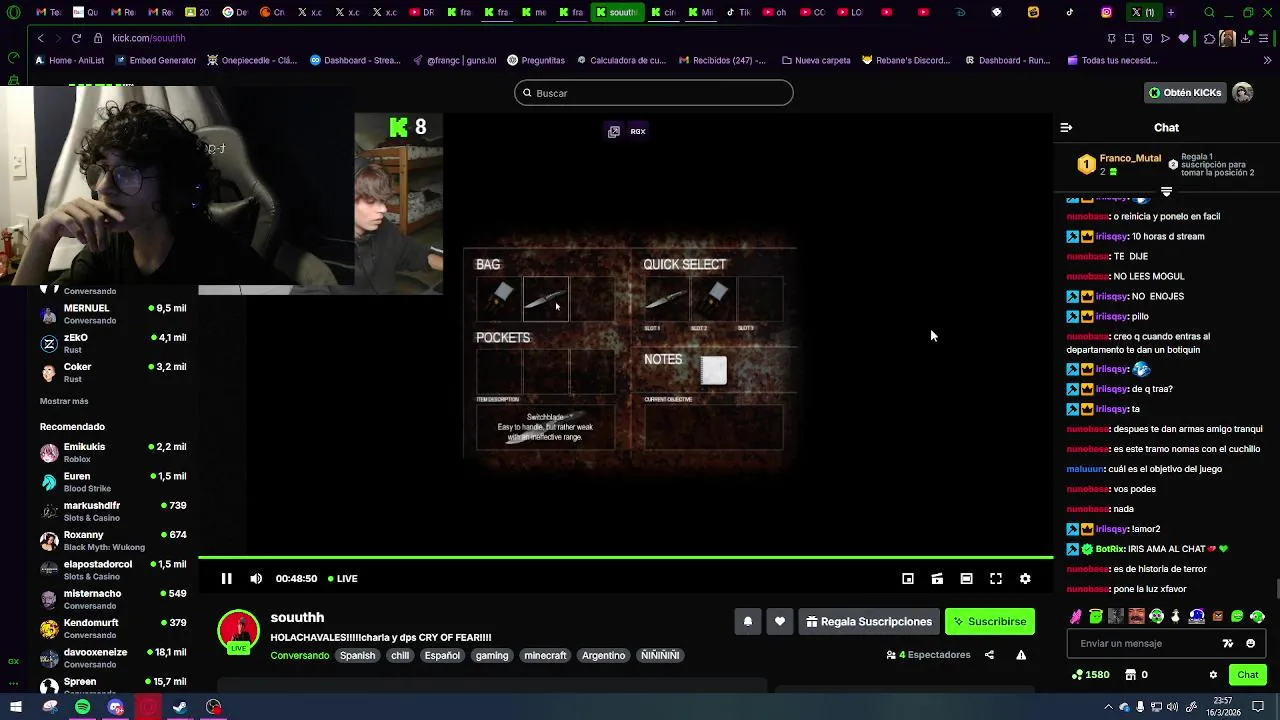
Task: Send message with Chat button
Action: pyautogui.click(x=1247, y=675)
